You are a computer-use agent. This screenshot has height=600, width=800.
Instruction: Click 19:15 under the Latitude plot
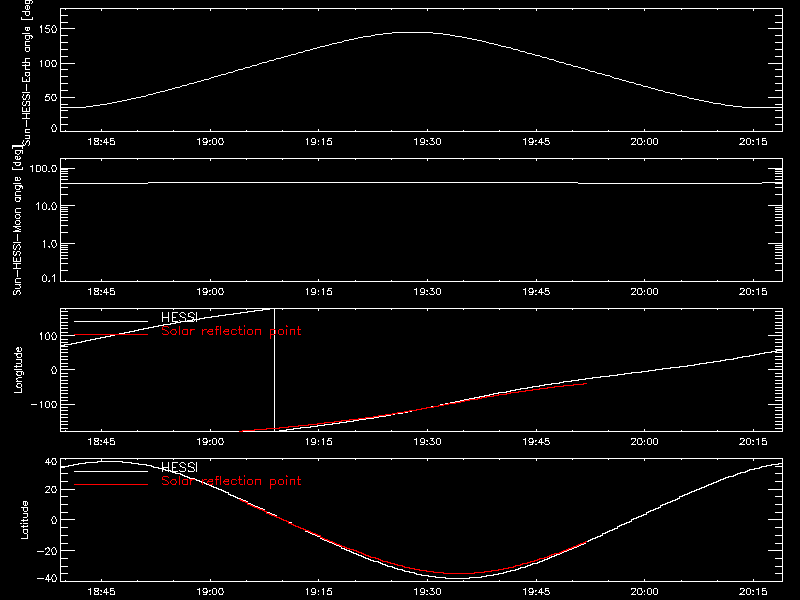(x=319, y=592)
